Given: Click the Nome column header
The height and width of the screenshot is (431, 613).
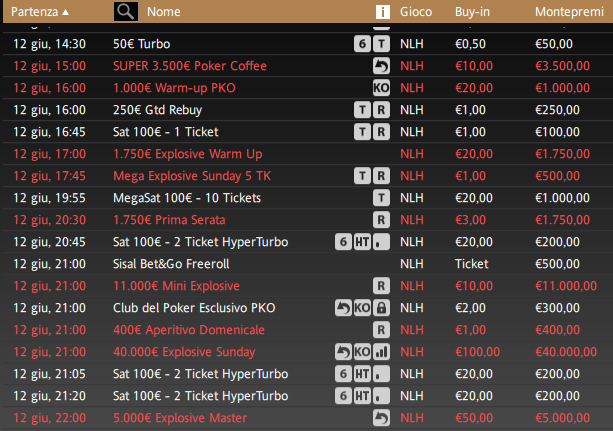Looking at the screenshot, I should (164, 12).
